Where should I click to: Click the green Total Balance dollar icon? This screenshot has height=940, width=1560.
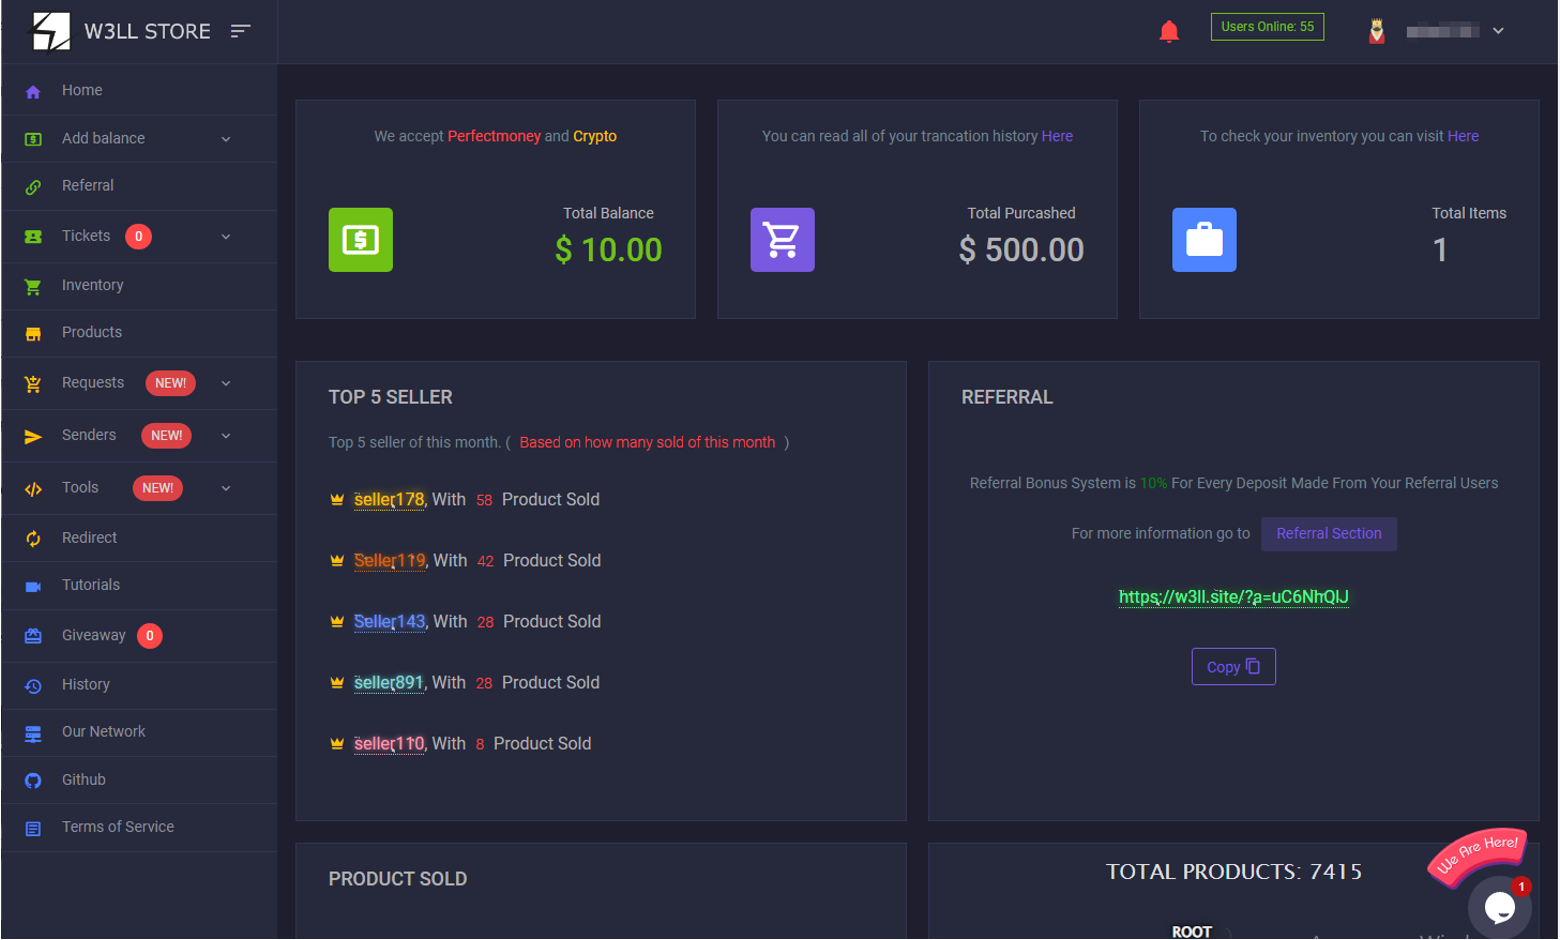coord(360,239)
